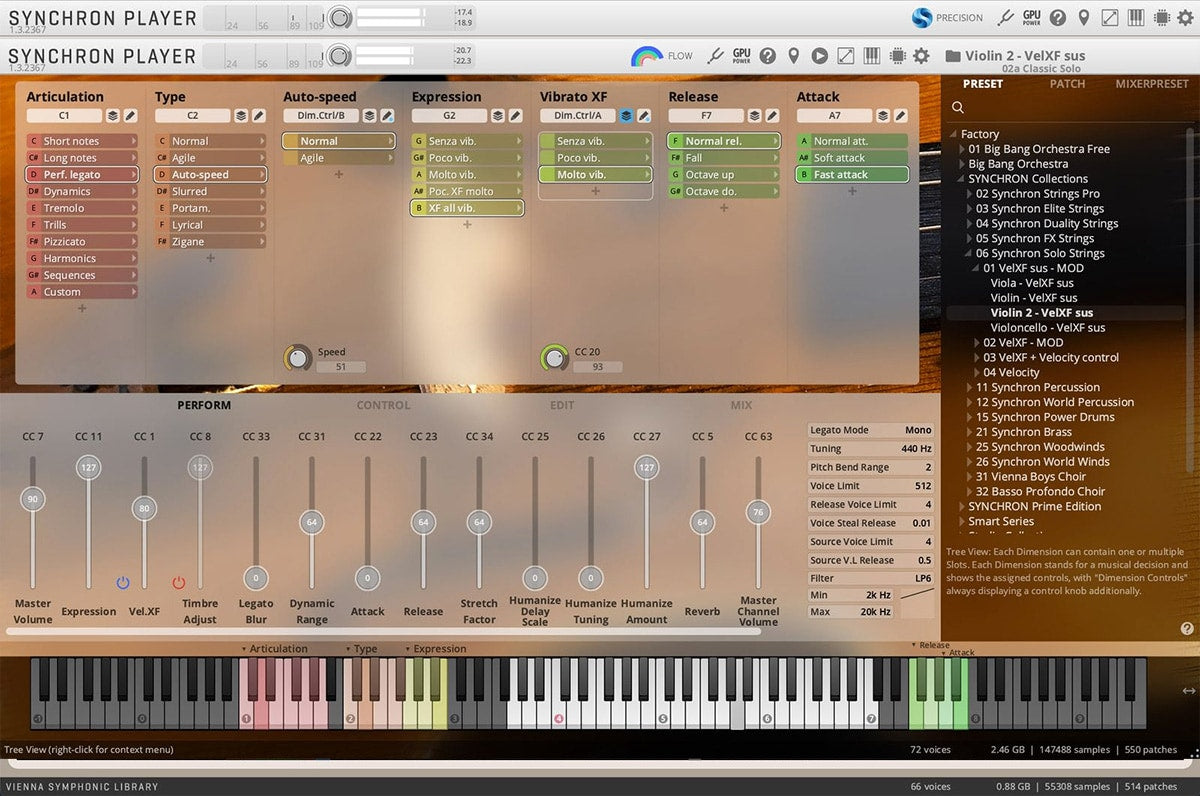Image resolution: width=1200 pixels, height=796 pixels.
Task: Open the help icon in the FLOW toolbar
Action: tap(768, 56)
